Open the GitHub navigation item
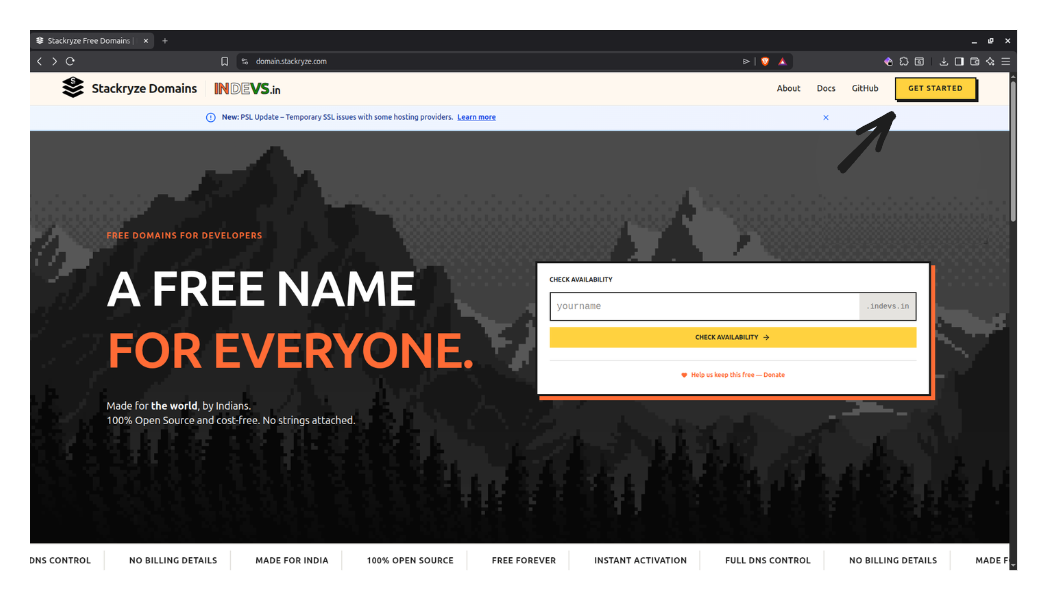 864,88
